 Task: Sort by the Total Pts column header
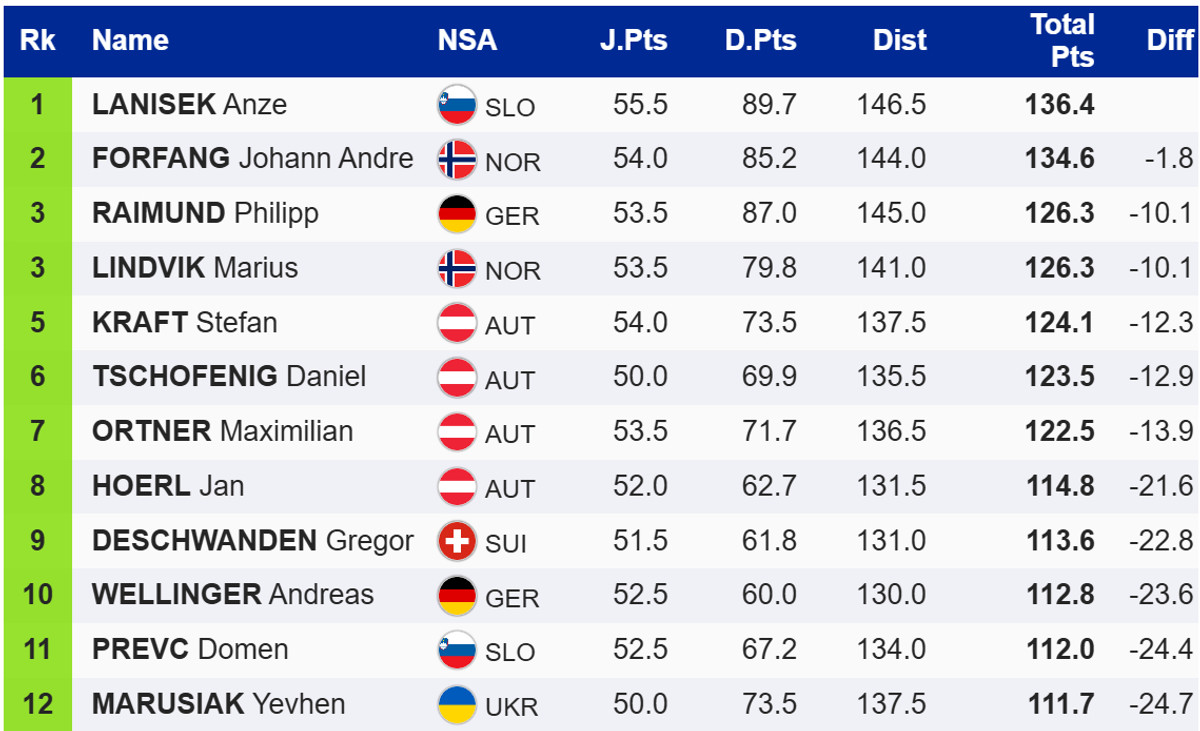click(1062, 40)
